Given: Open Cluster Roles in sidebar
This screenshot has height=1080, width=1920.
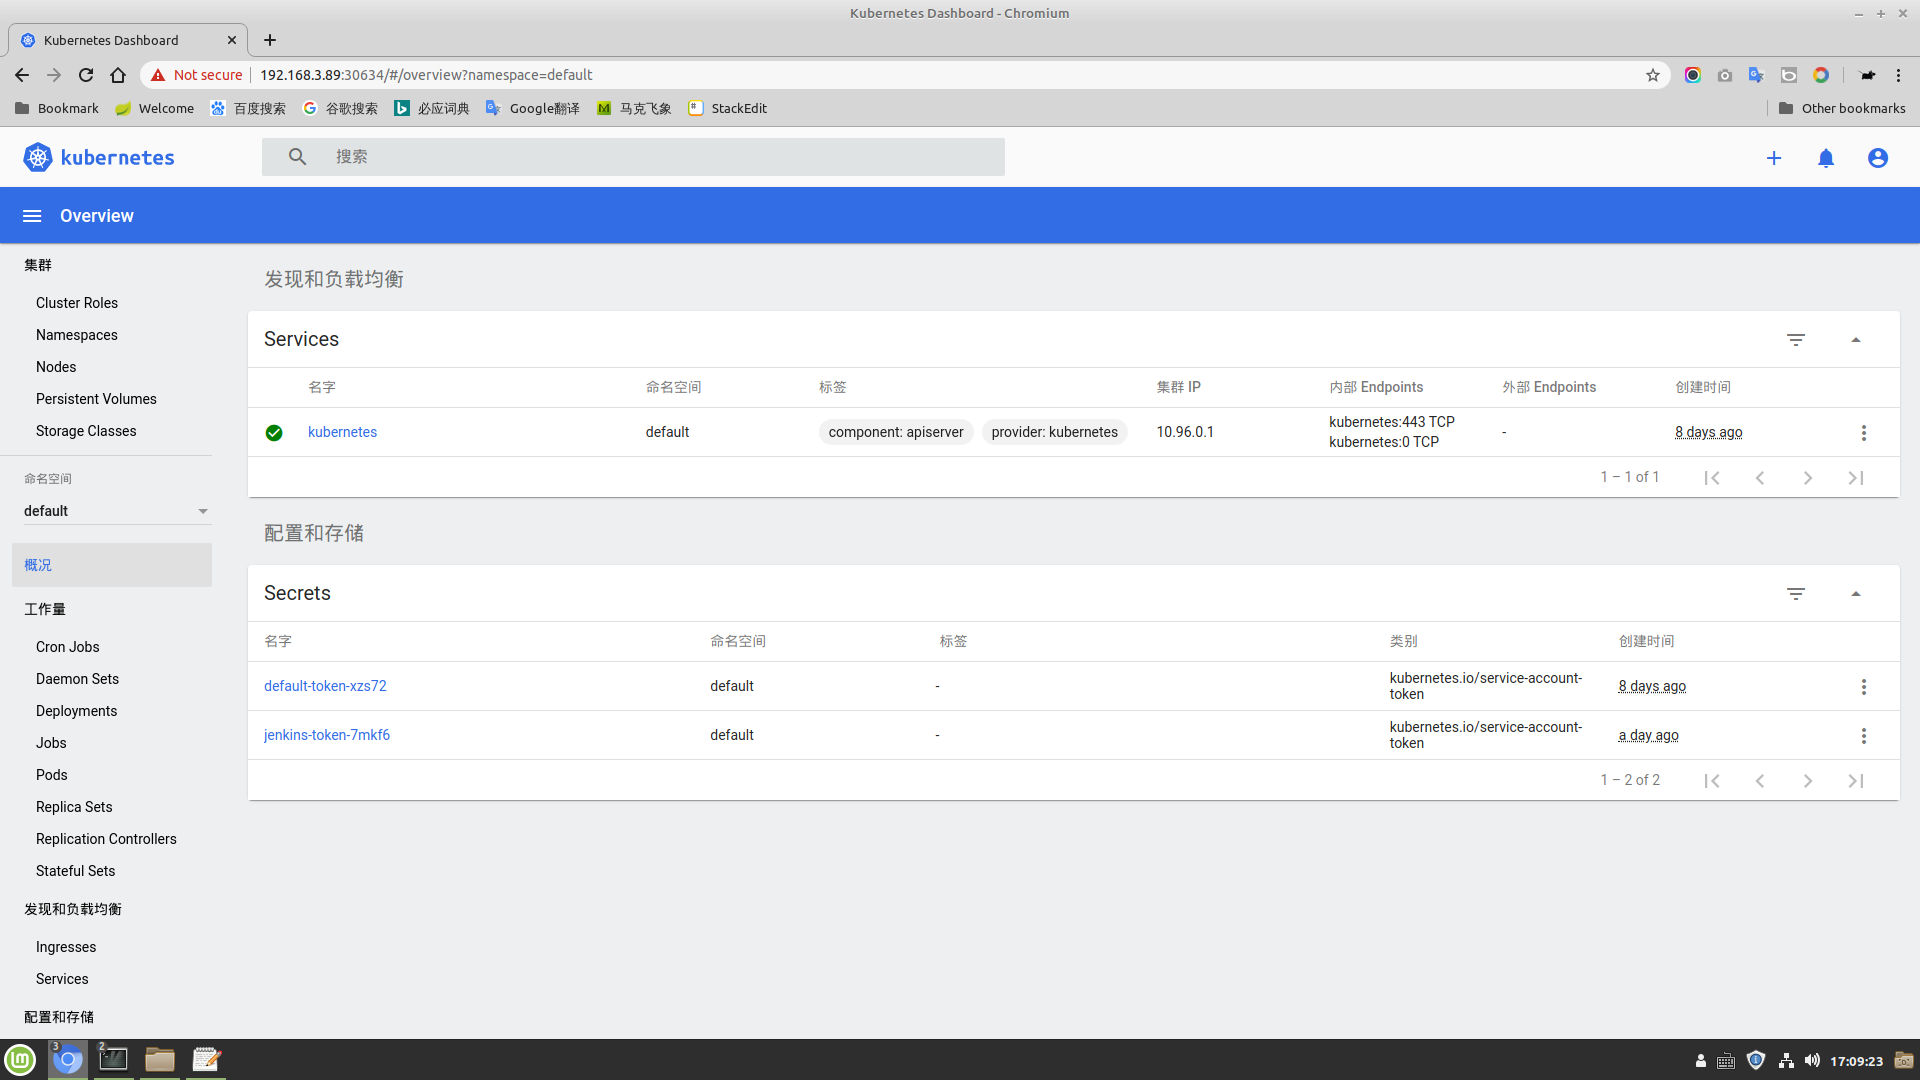Looking at the screenshot, I should (77, 303).
